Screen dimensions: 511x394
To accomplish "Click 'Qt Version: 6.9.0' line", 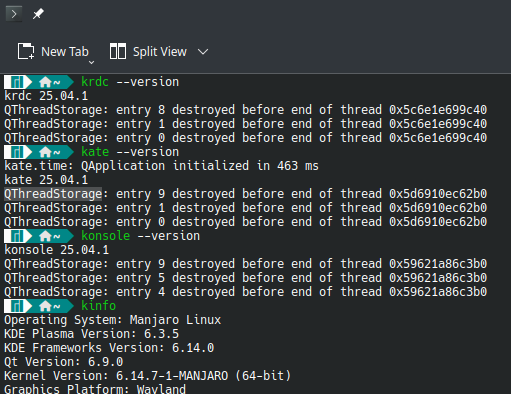I will pyautogui.click(x=64, y=362).
